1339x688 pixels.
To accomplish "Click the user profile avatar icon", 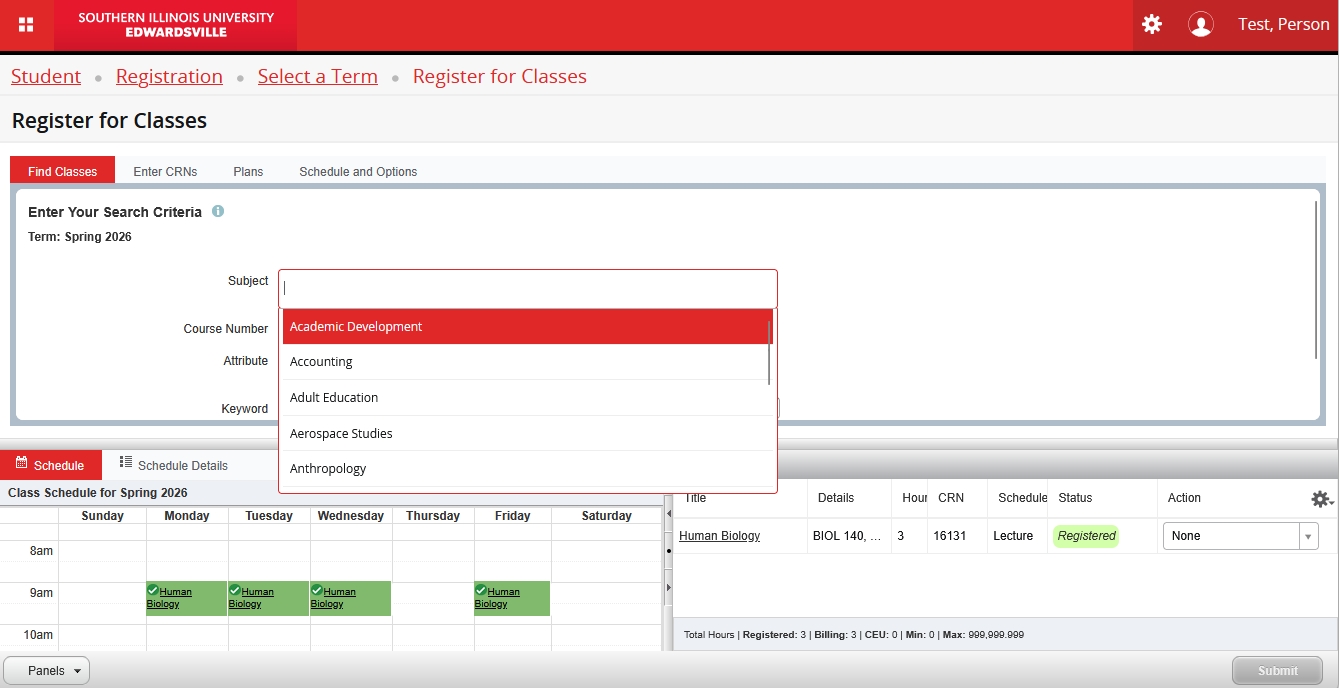I will 1200,25.
